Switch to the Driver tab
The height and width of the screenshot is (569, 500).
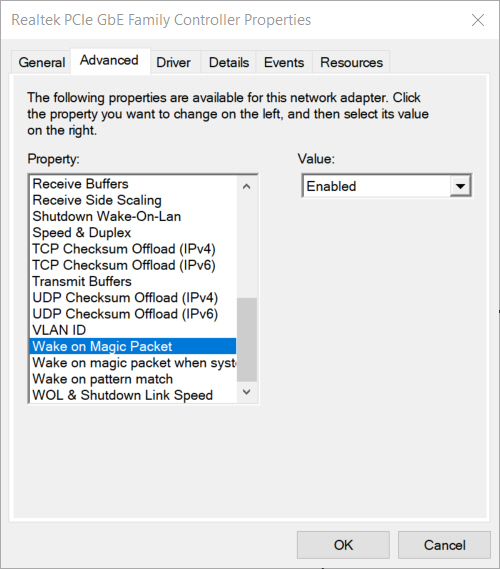(173, 62)
